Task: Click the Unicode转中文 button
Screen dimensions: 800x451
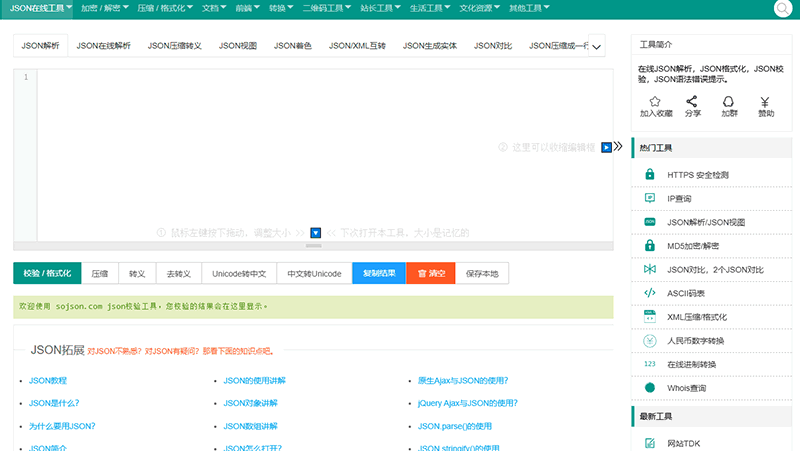Action: (x=239, y=273)
